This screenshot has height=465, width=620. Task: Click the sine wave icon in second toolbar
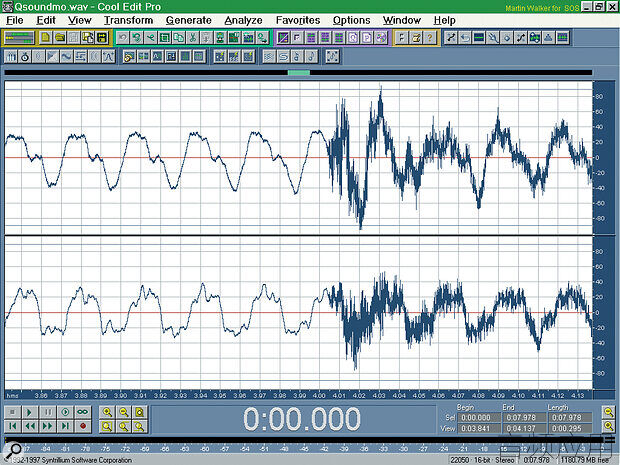(x=66, y=57)
